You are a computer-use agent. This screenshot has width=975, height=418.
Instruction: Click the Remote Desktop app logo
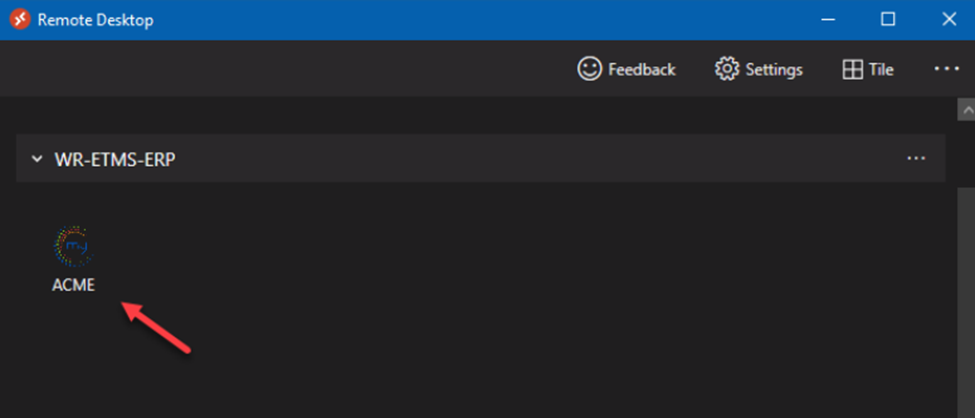coord(20,20)
